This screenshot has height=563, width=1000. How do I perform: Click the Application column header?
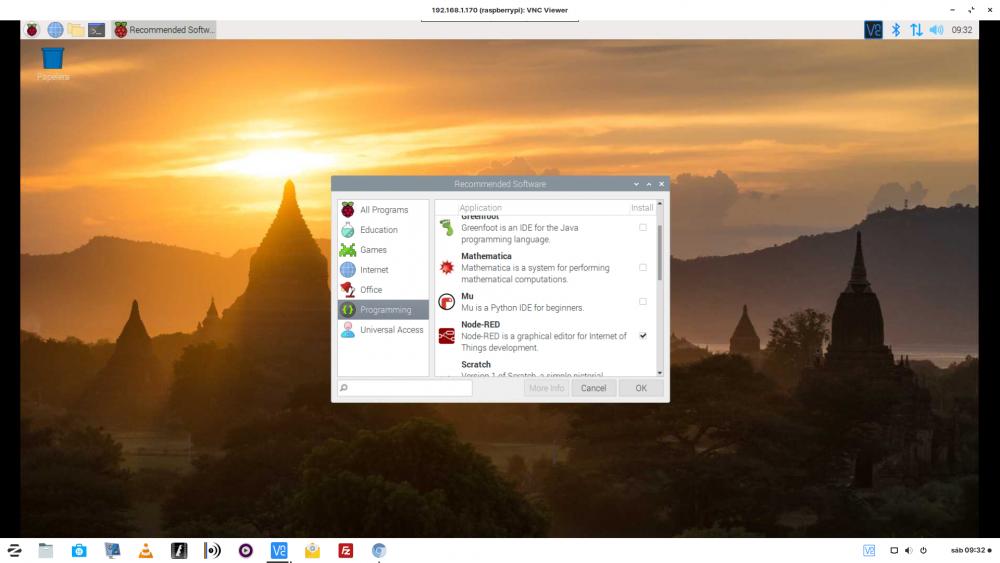pos(480,208)
